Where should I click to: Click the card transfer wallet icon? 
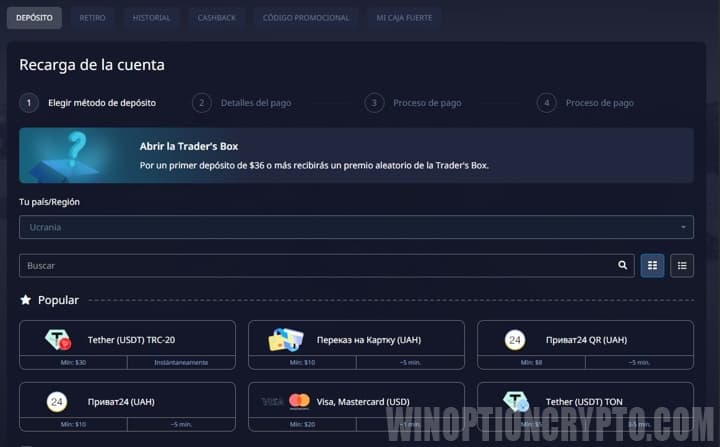[286, 339]
